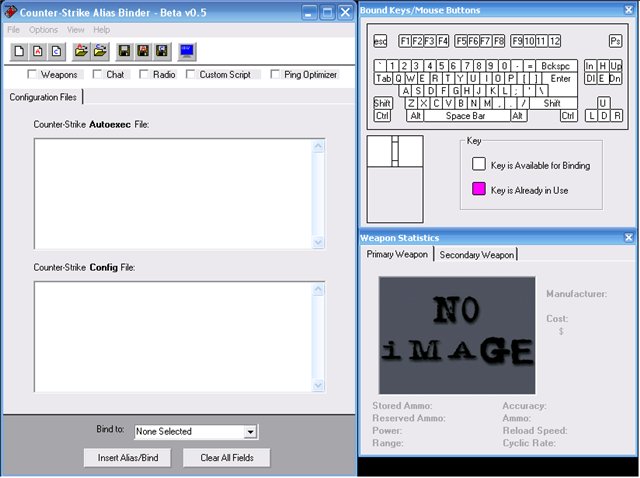This screenshot has height=478, width=640.
Task: Close the Bound Keys/Mouse Buttons panel
Action: click(629, 10)
